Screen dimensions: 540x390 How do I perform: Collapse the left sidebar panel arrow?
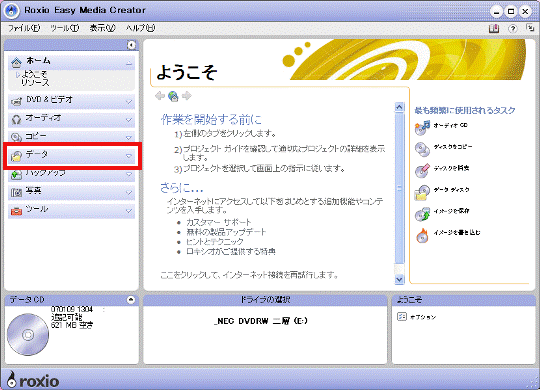click(x=131, y=45)
